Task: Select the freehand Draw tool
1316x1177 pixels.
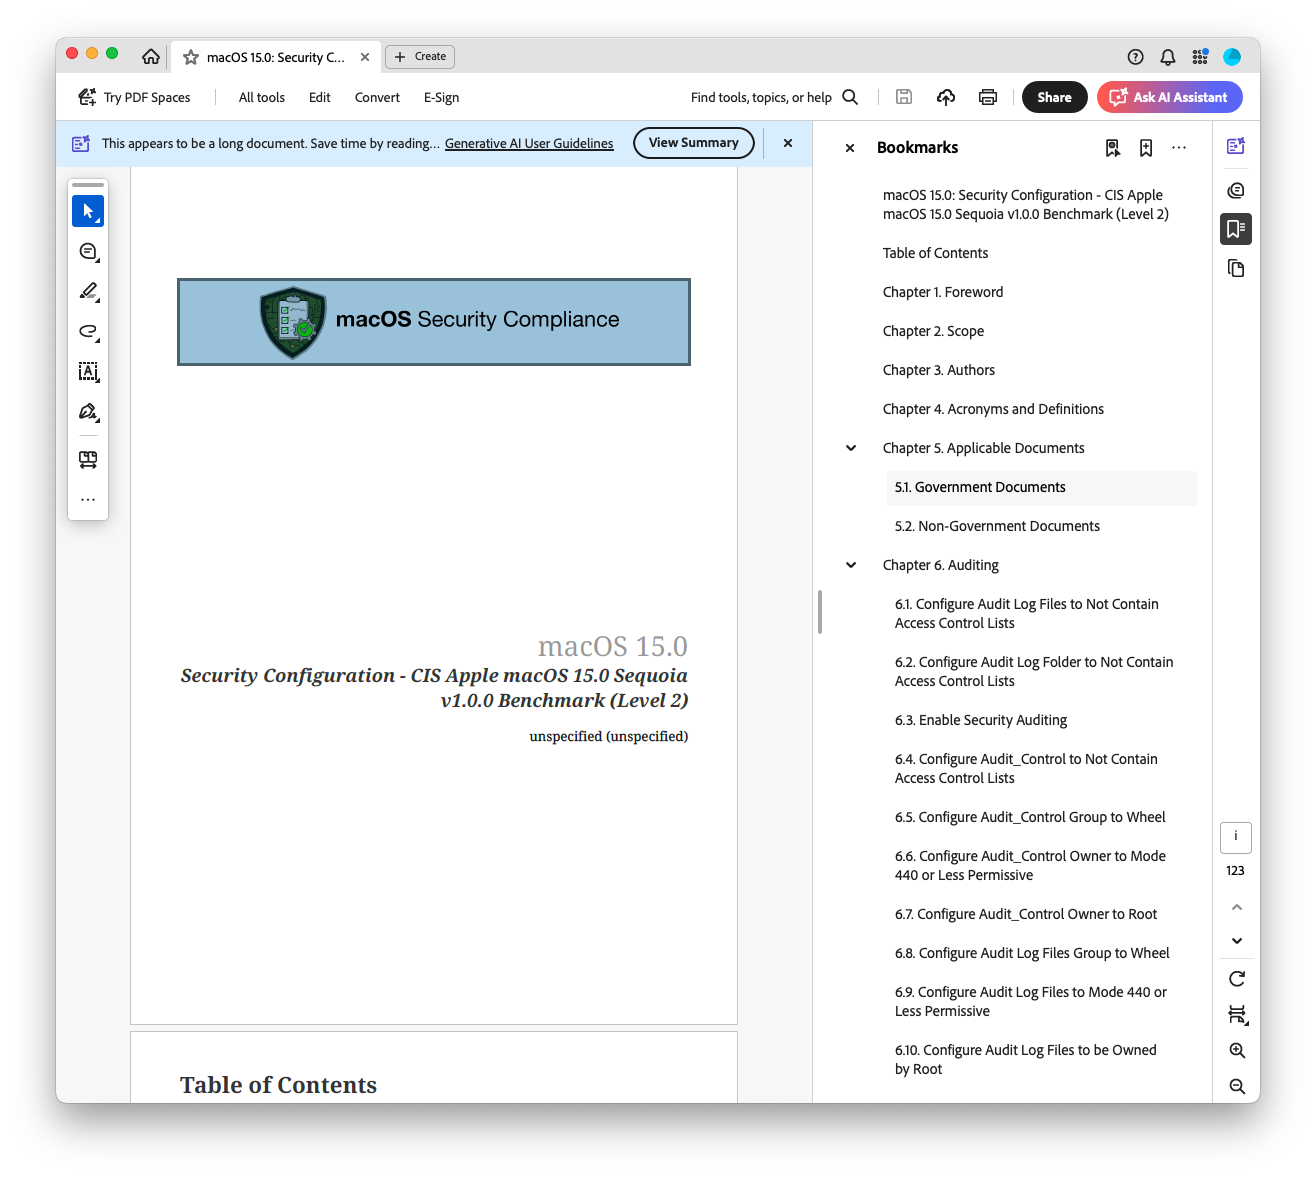Action: pos(88,331)
